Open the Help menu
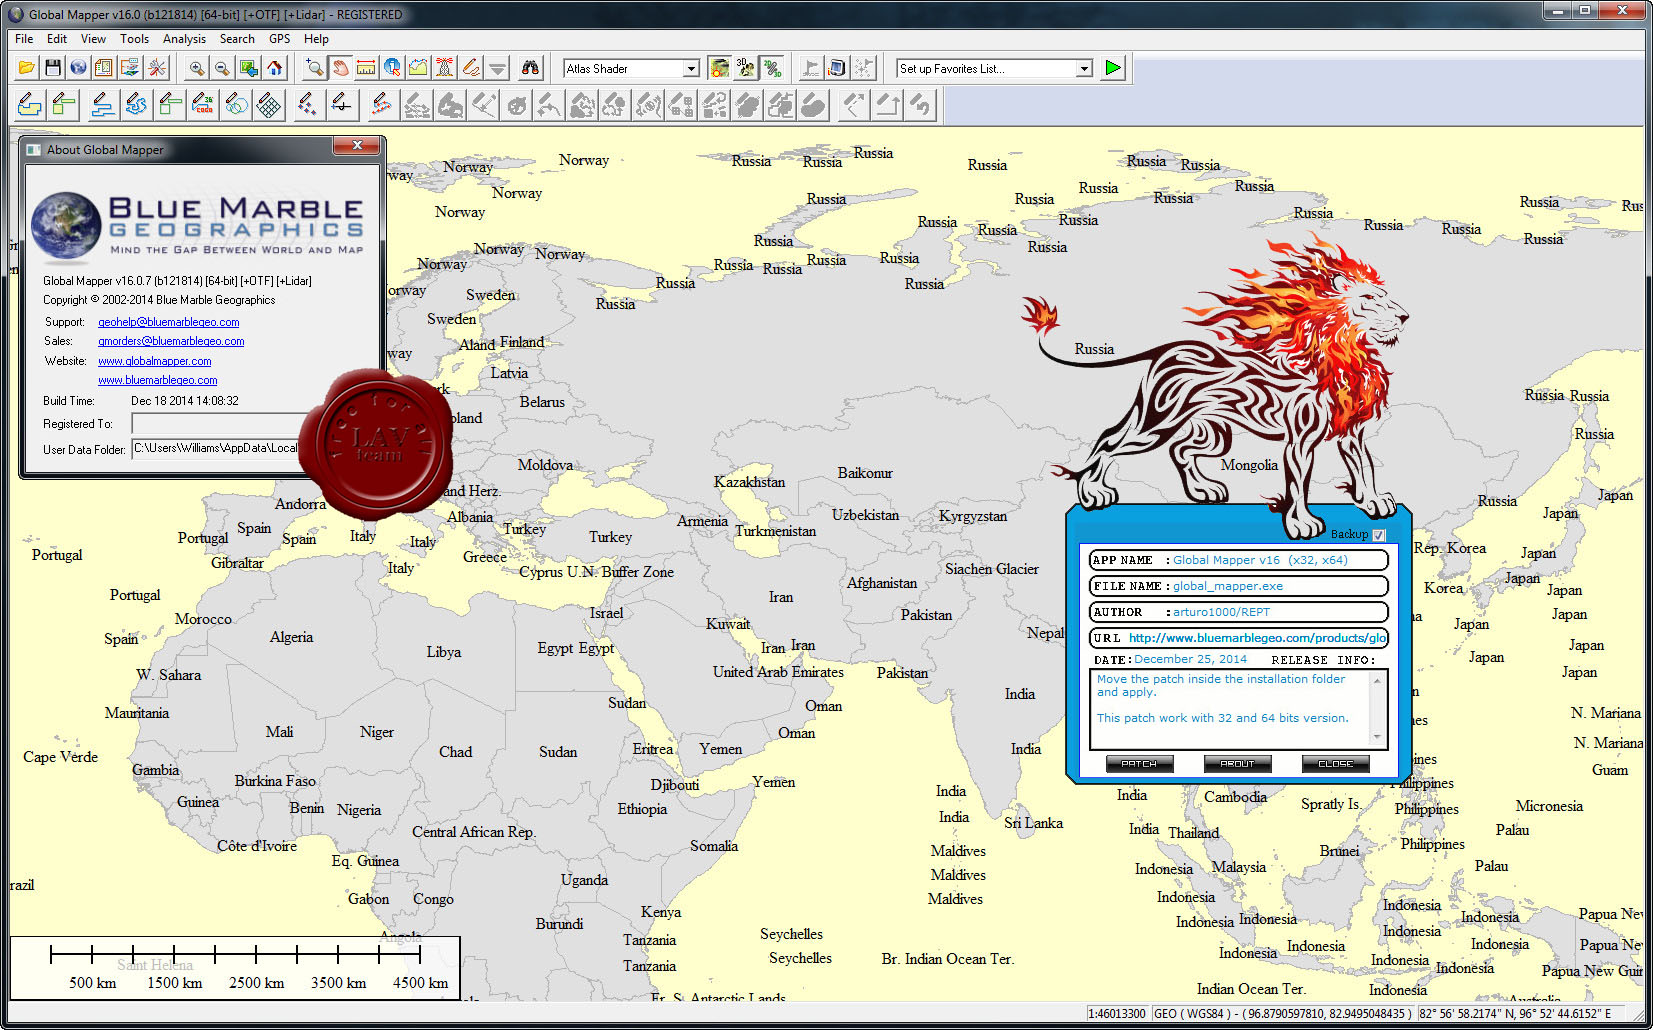 pos(316,39)
